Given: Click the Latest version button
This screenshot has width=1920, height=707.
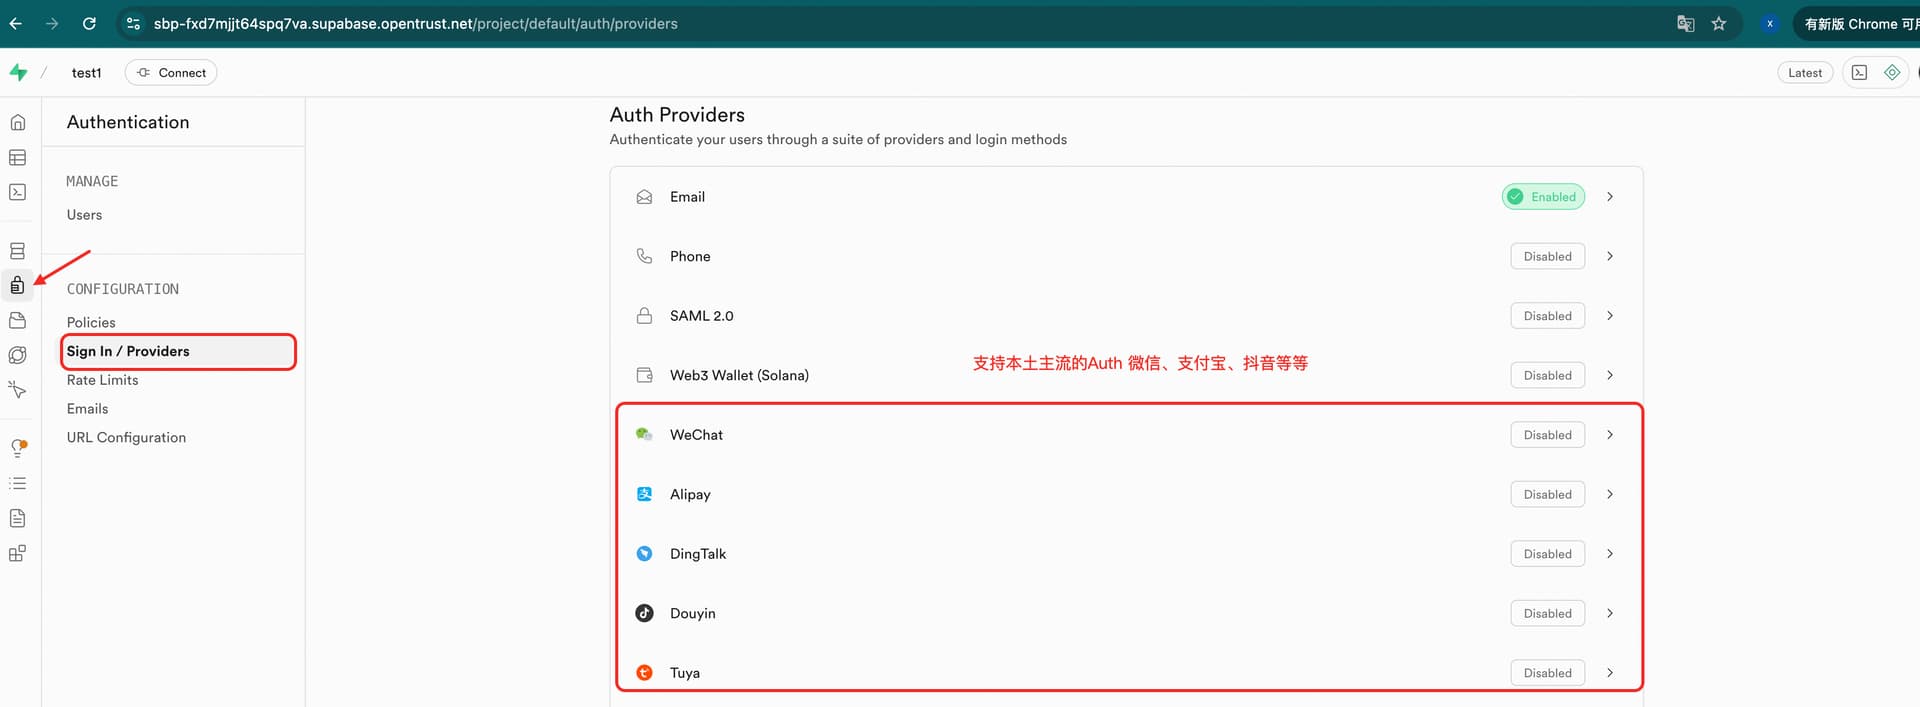Looking at the screenshot, I should [x=1804, y=72].
